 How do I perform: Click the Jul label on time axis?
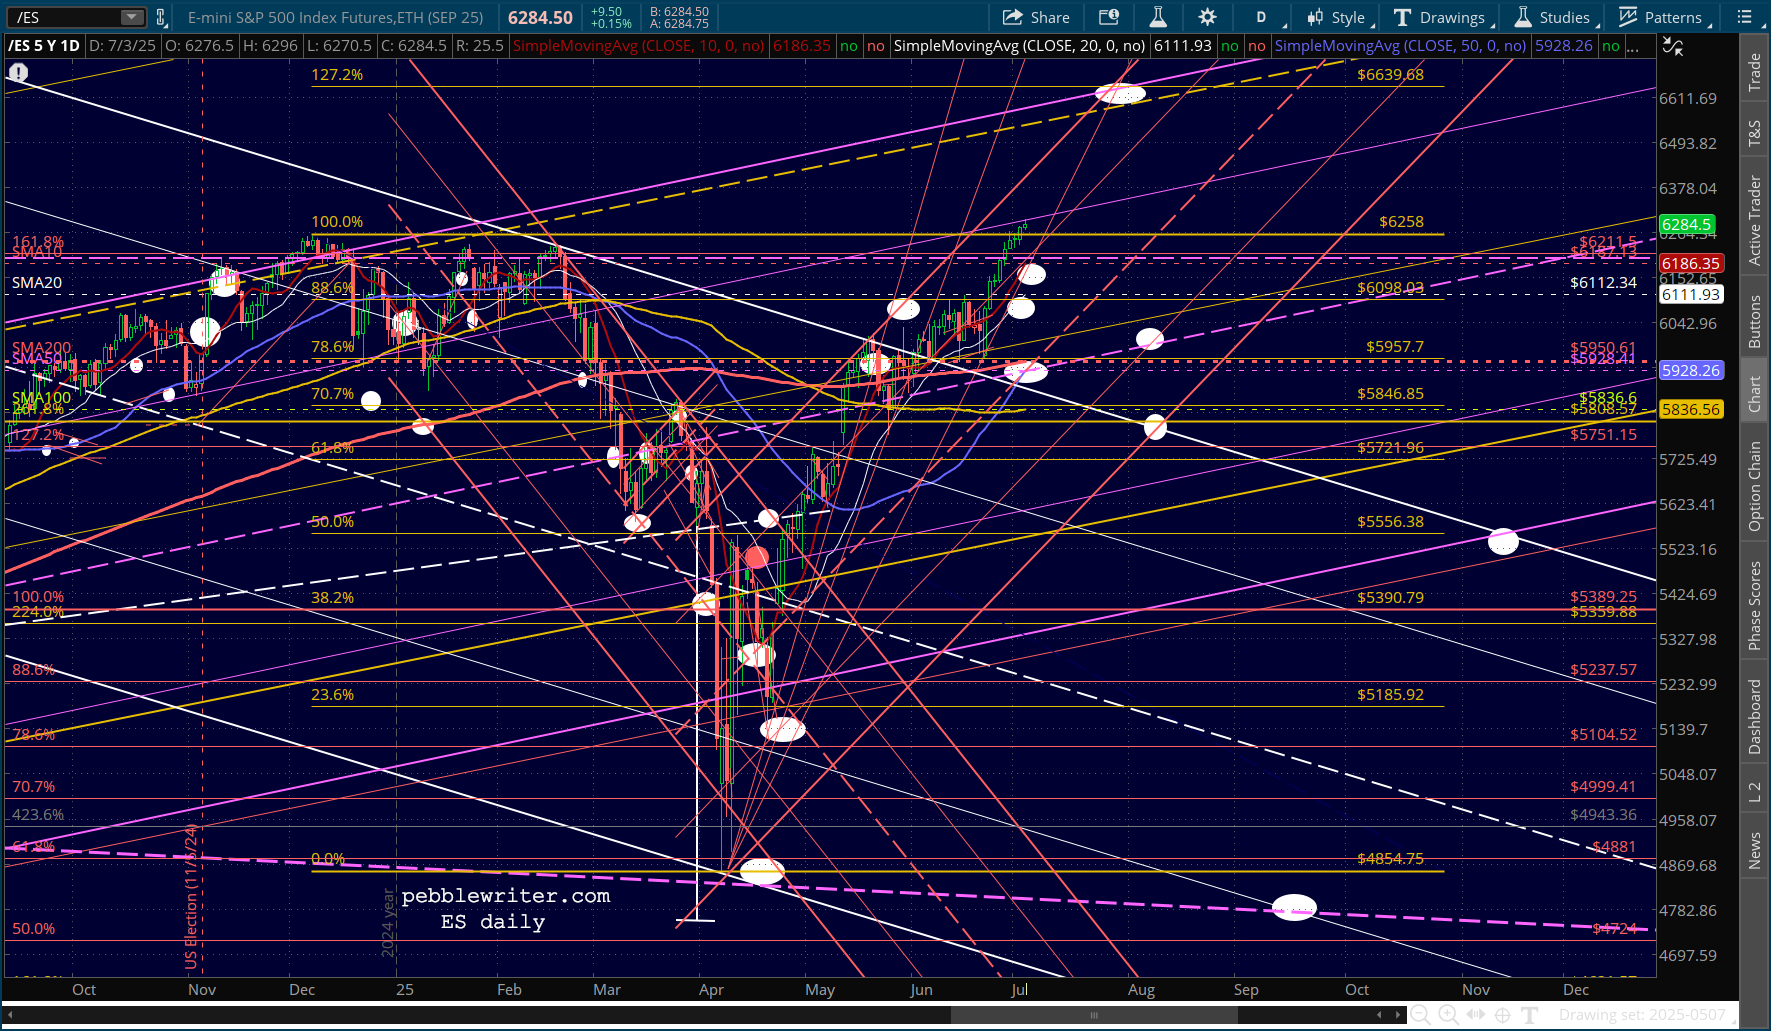[x=1019, y=990]
